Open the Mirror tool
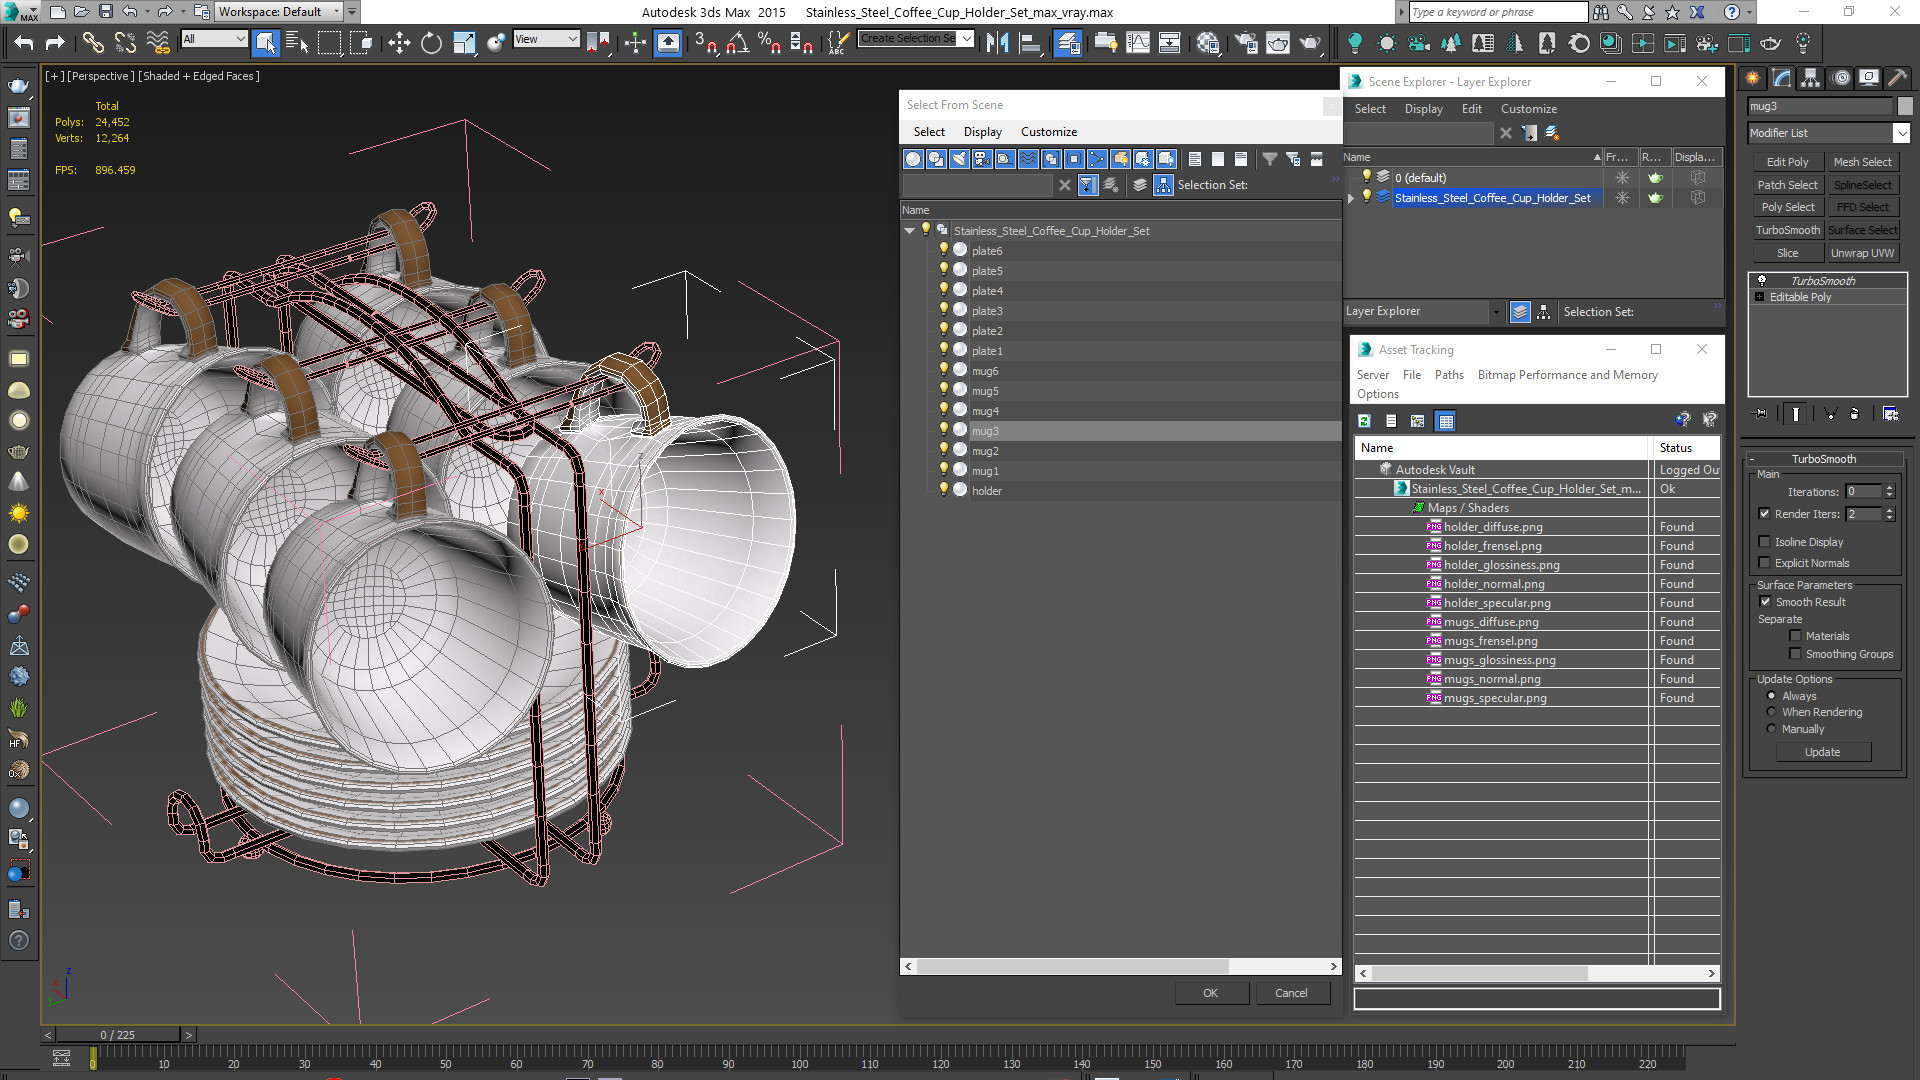 tap(997, 43)
